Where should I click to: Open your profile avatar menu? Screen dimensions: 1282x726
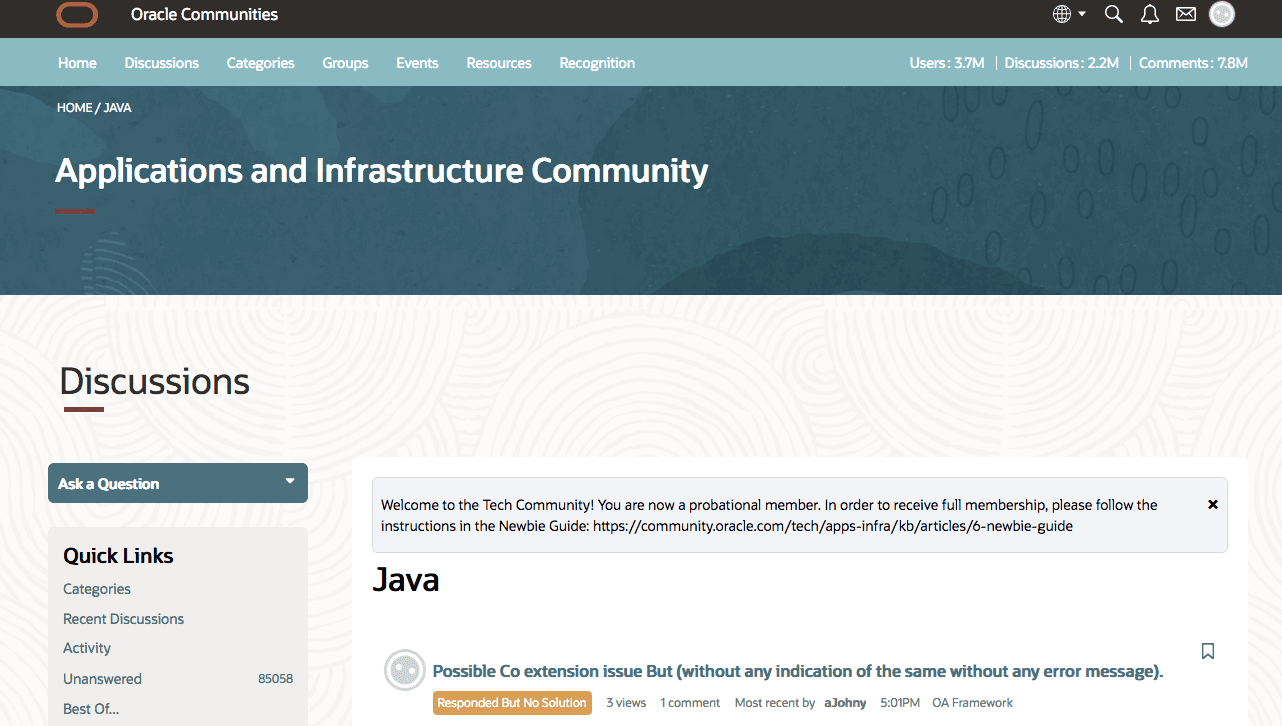pos(1221,14)
